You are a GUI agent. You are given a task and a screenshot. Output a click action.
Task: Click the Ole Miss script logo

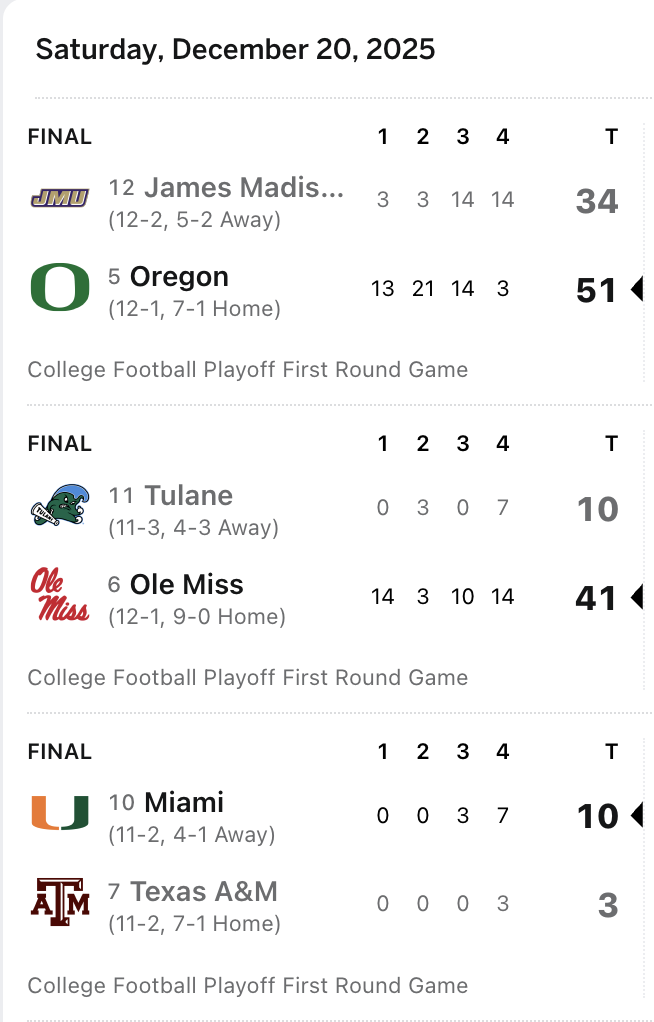point(60,594)
